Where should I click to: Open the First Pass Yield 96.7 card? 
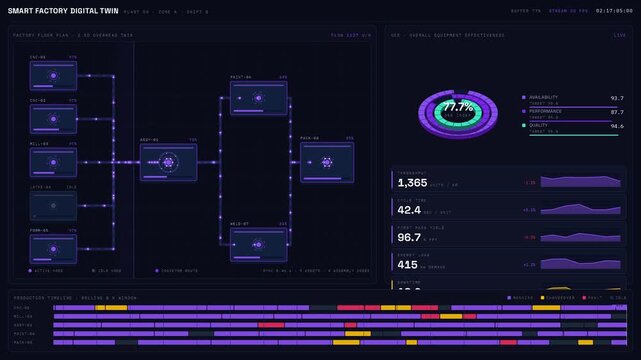coord(509,234)
